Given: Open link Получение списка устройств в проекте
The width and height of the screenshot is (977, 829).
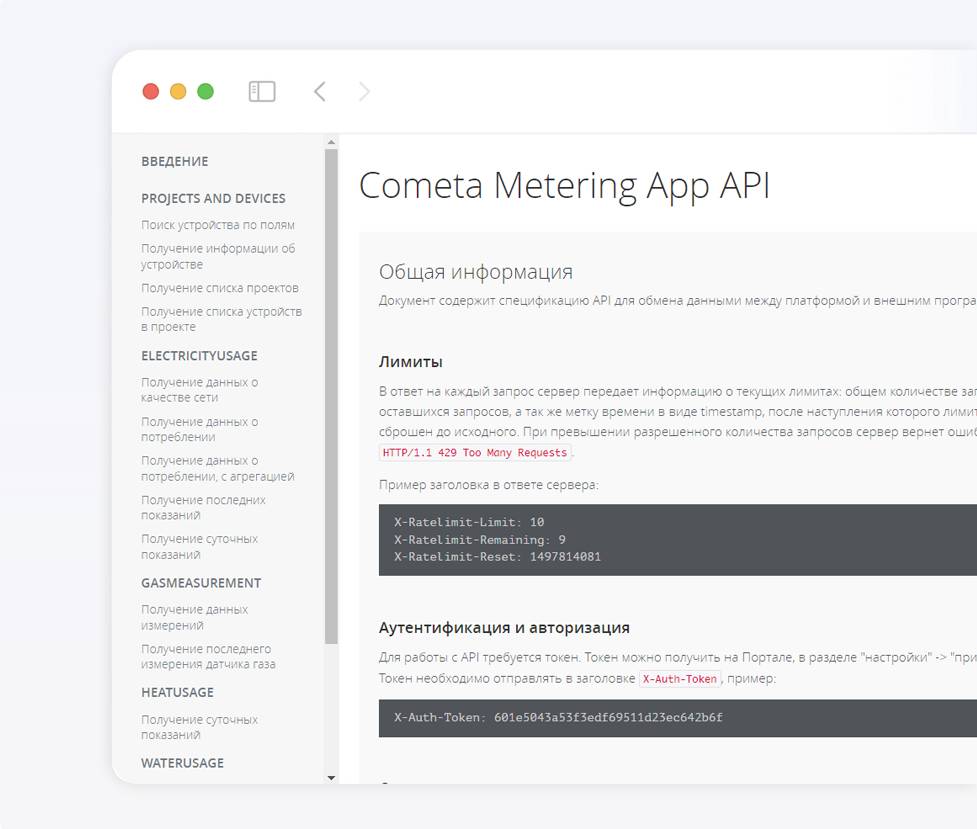Looking at the screenshot, I should 221,319.
